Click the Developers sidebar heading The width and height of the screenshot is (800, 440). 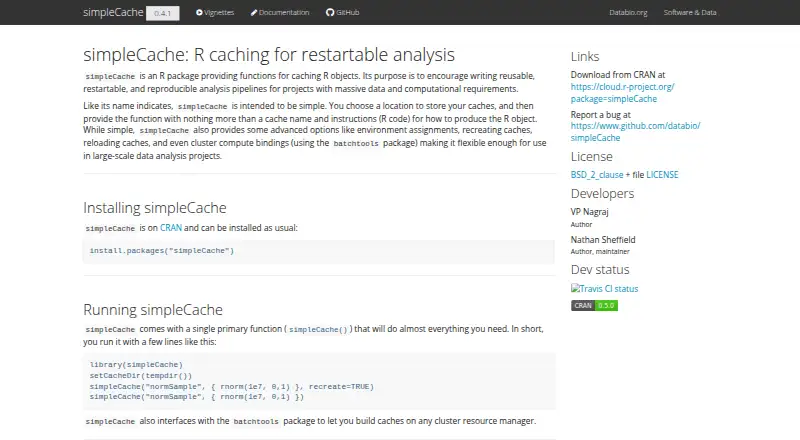point(603,193)
